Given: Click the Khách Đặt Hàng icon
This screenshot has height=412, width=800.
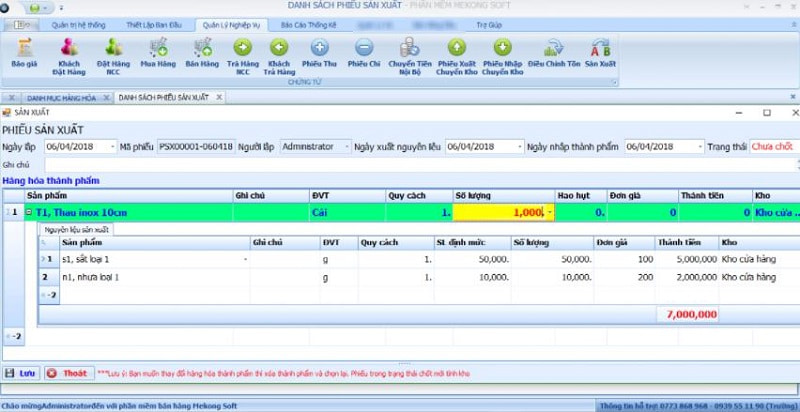Looking at the screenshot, I should pyautogui.click(x=68, y=54).
